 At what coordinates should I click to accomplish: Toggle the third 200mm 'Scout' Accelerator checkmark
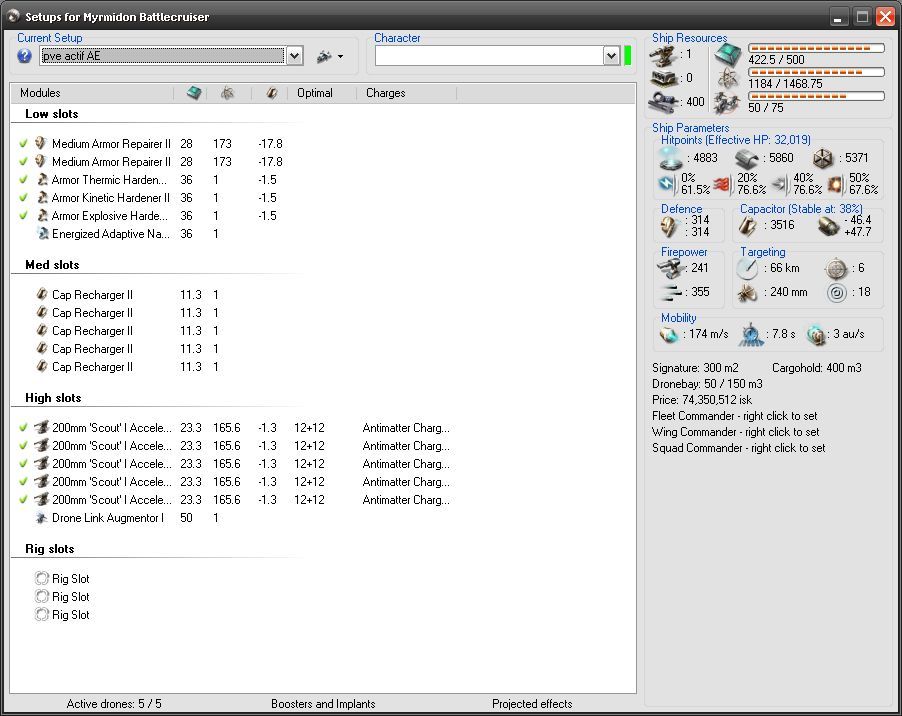pyautogui.click(x=23, y=464)
